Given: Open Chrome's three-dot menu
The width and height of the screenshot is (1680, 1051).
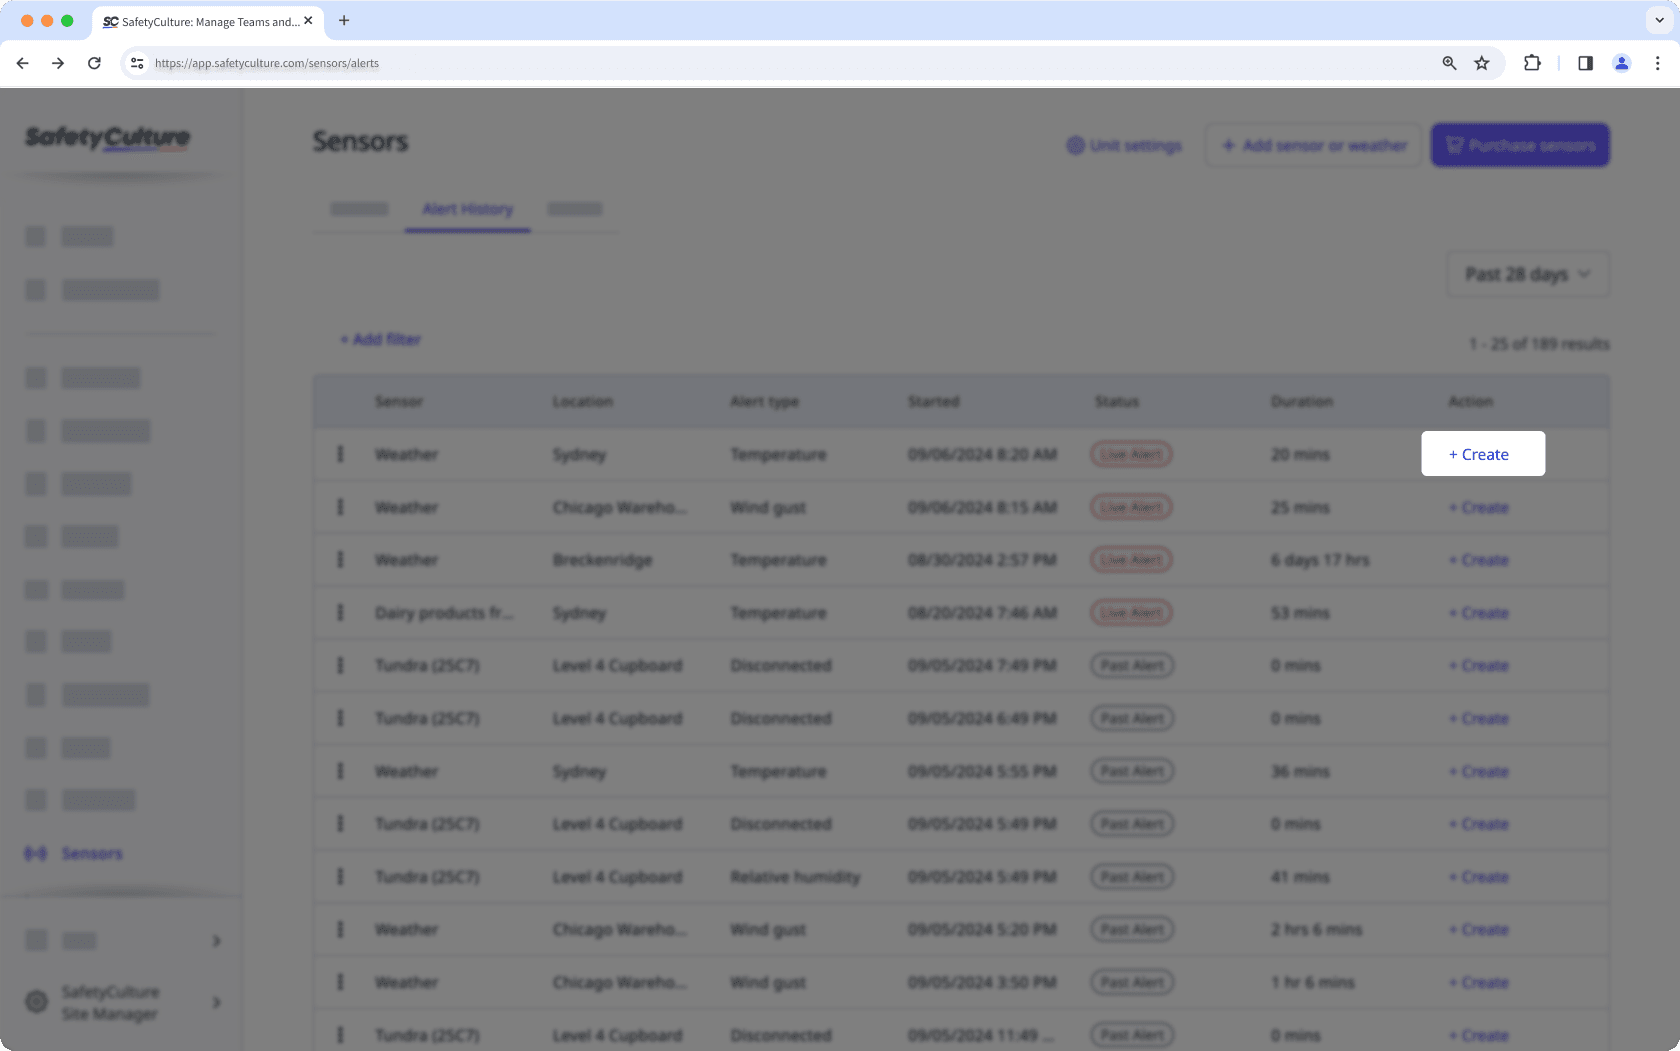Looking at the screenshot, I should pyautogui.click(x=1657, y=63).
